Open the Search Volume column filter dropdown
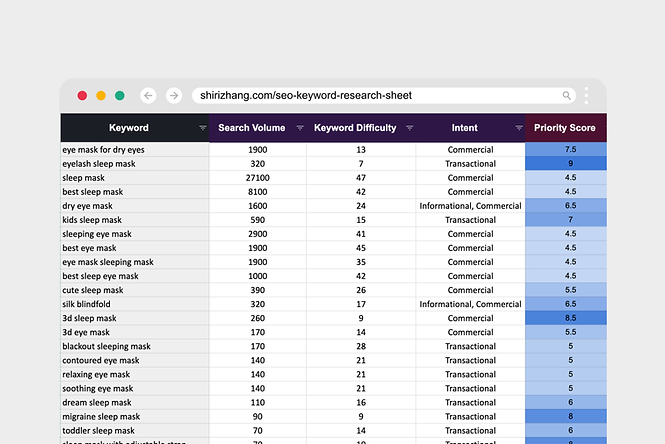665x444 pixels. (300, 128)
